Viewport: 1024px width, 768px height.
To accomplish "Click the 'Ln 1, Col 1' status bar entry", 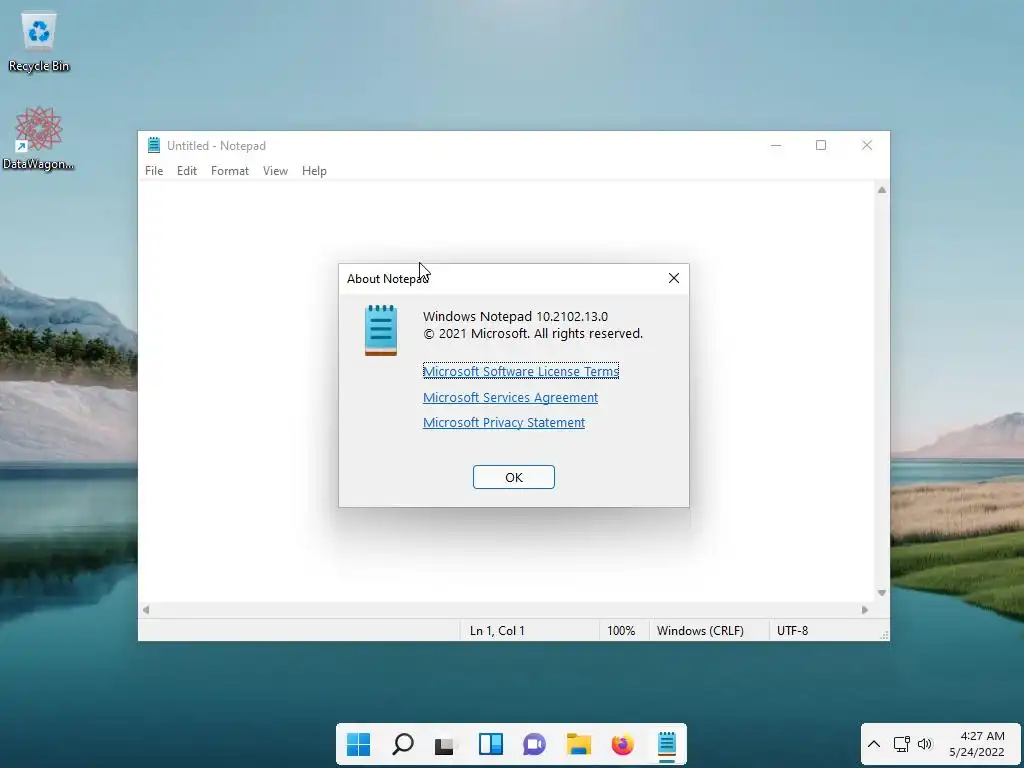I will tap(497, 631).
